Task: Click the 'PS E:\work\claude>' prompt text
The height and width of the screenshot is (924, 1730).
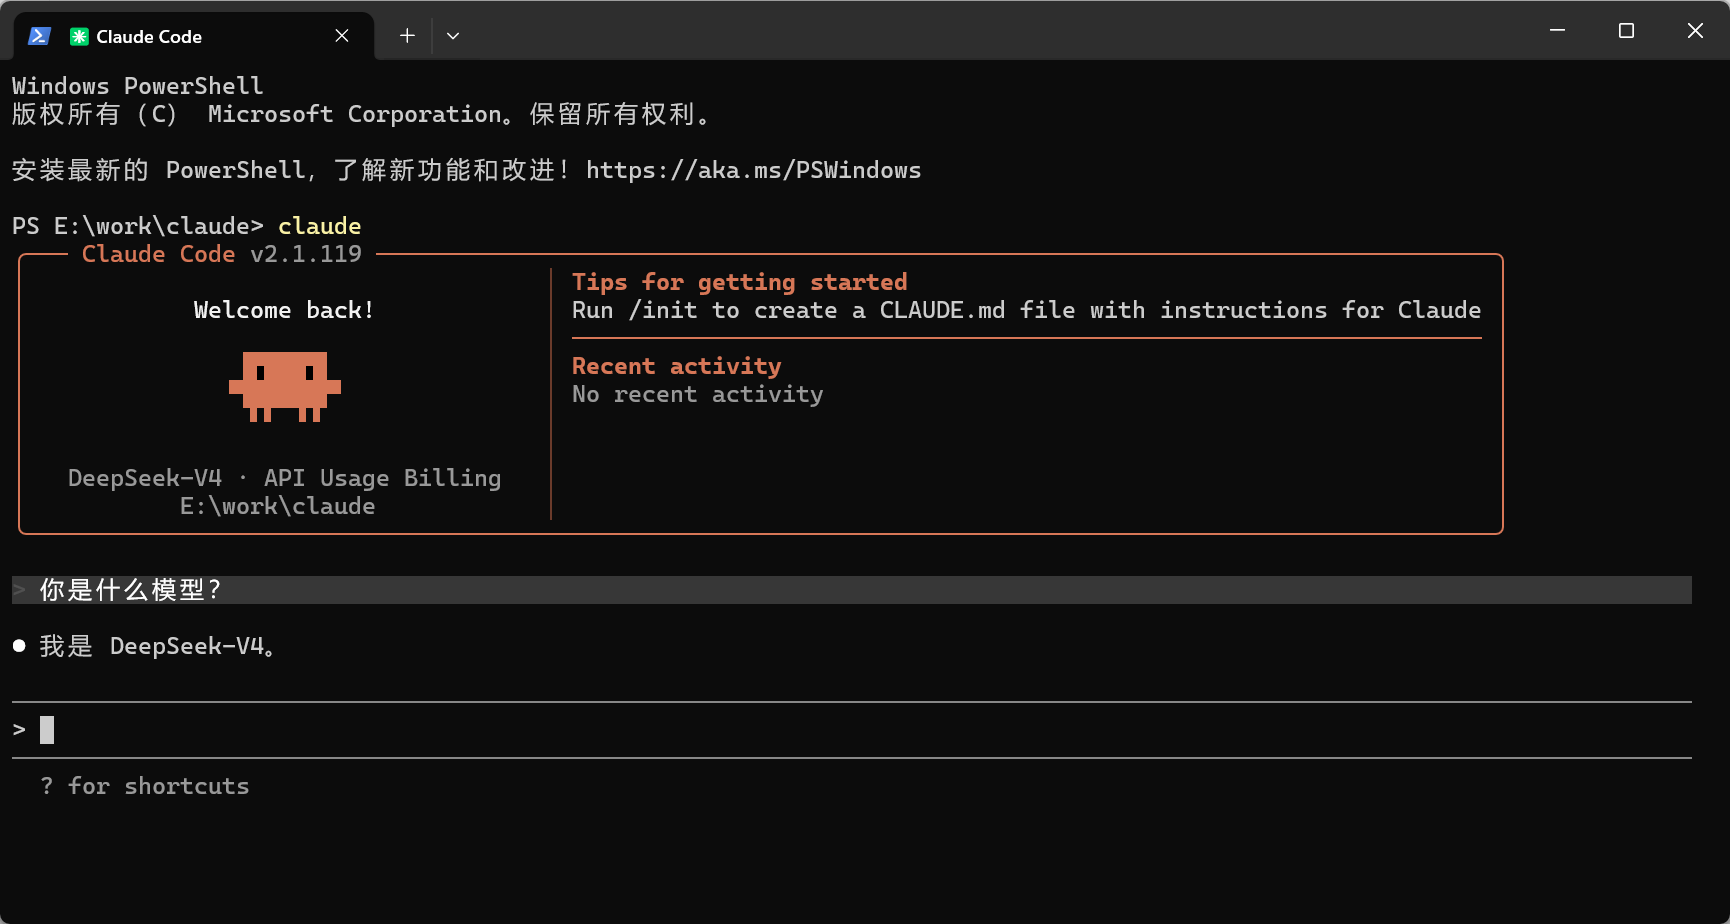Action: pyautogui.click(x=137, y=226)
